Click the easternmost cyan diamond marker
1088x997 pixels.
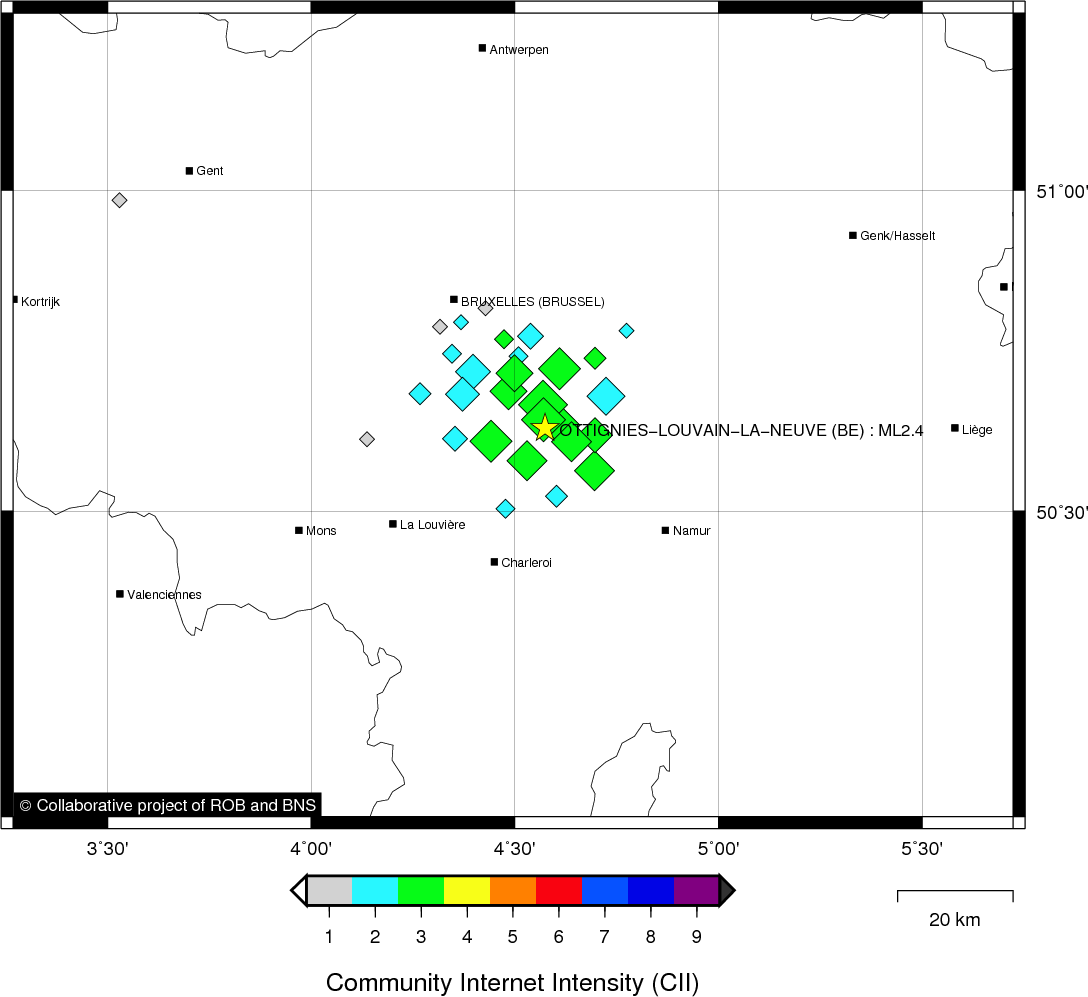(x=626, y=331)
